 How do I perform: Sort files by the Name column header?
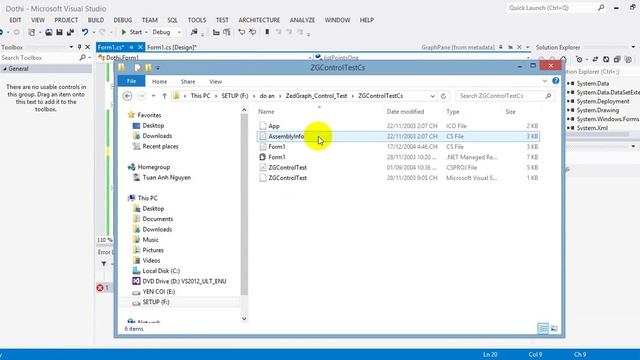pyautogui.click(x=266, y=111)
